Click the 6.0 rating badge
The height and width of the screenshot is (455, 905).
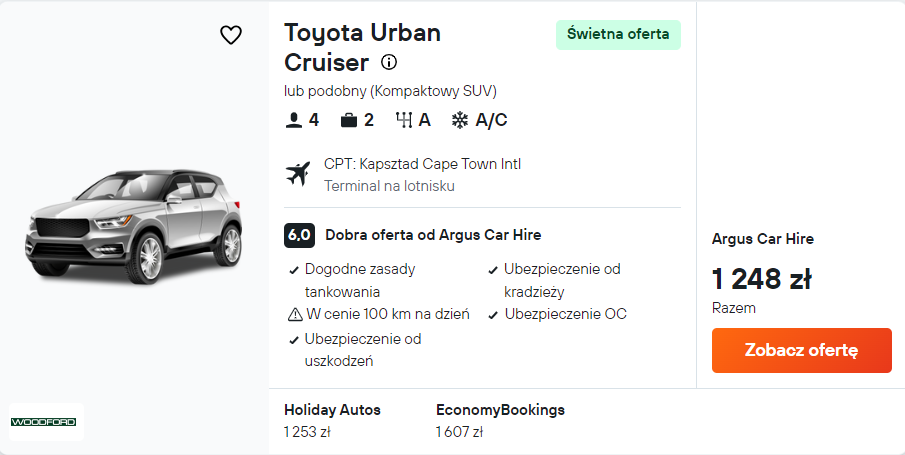pos(299,235)
